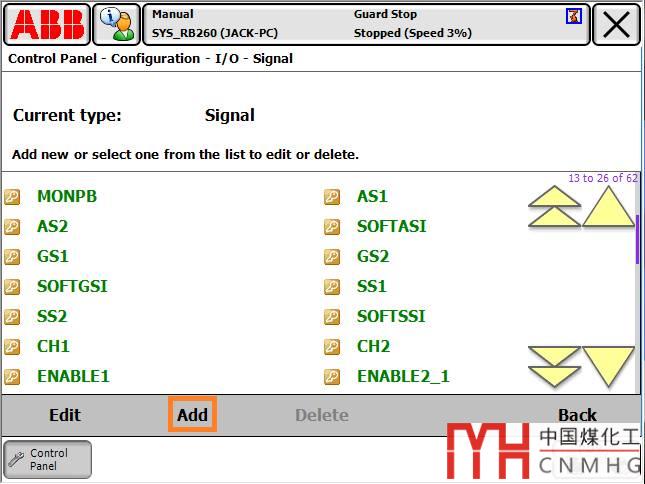Click the small robot icon in status bar
Image resolution: width=645 pixels, height=484 pixels.
573,16
